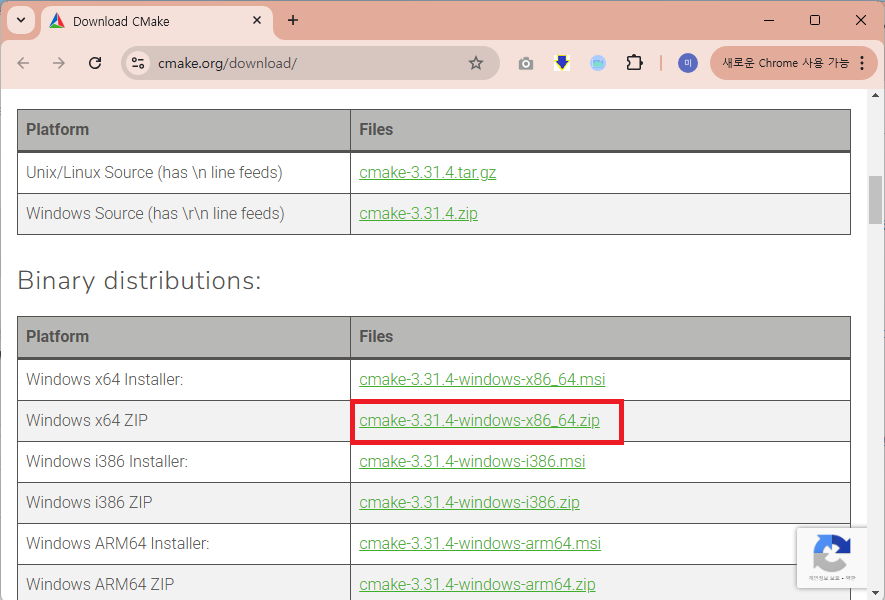Select 'Windows x64 ZIP' platform text
Viewport: 885px width, 600px height.
(87, 421)
